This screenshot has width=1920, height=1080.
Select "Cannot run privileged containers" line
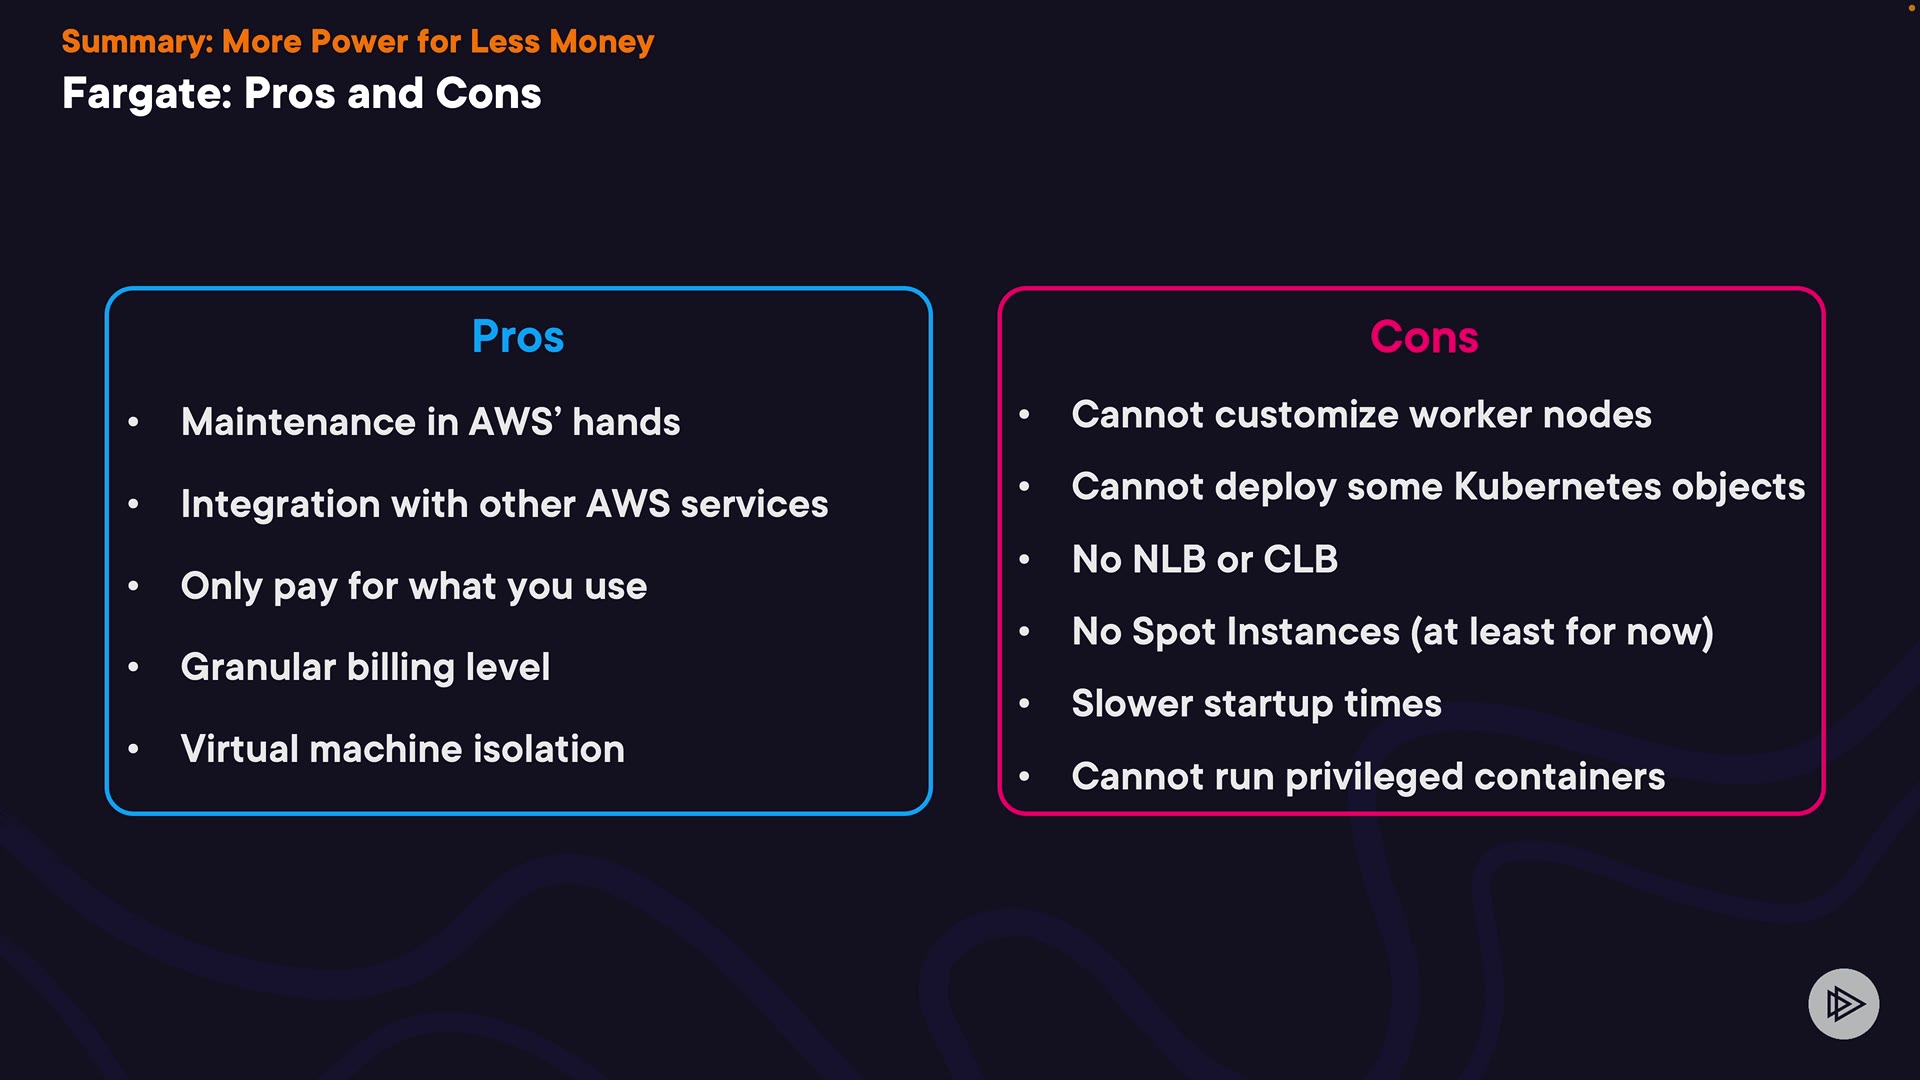click(x=1368, y=777)
